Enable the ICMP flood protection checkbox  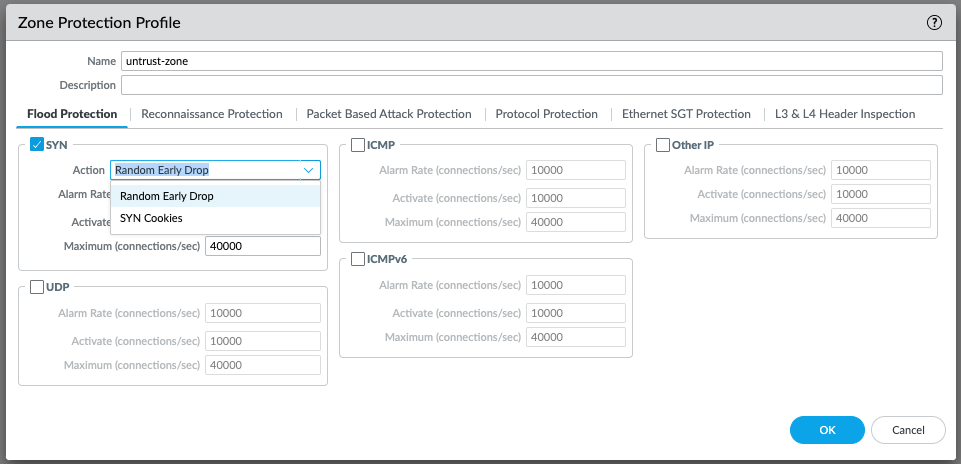click(358, 145)
